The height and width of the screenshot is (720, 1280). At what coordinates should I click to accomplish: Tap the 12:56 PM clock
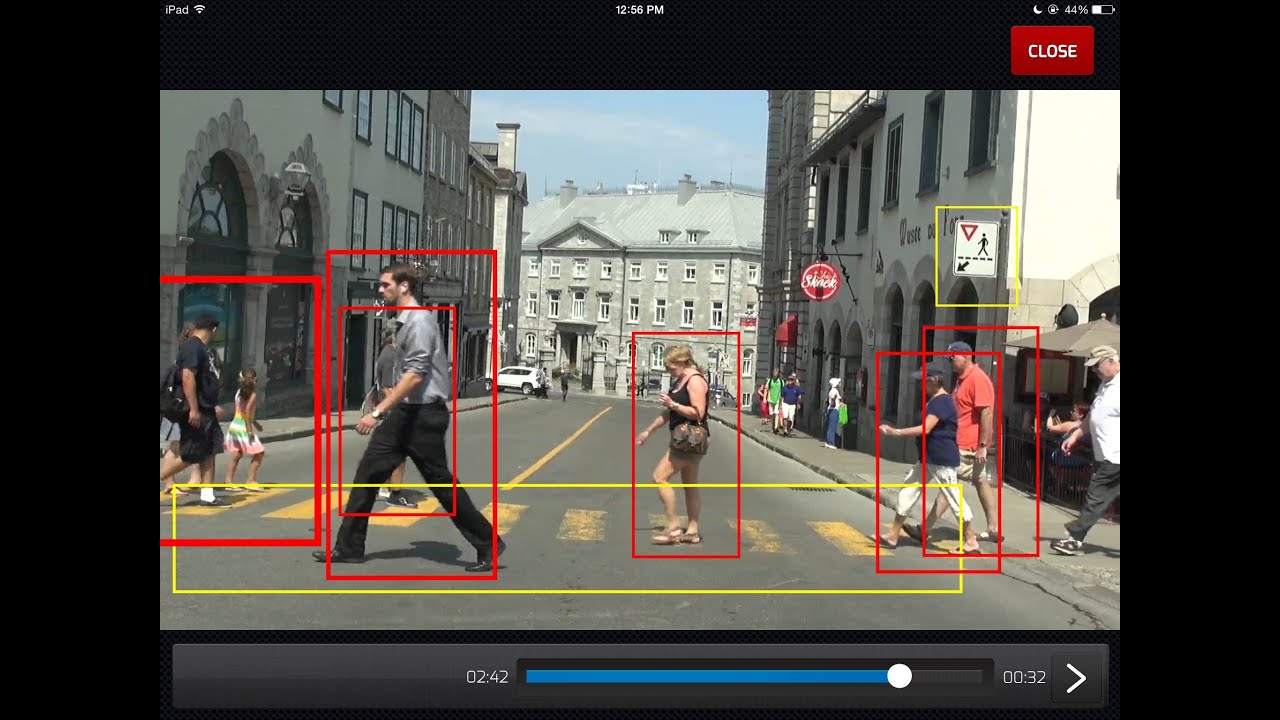click(x=640, y=9)
